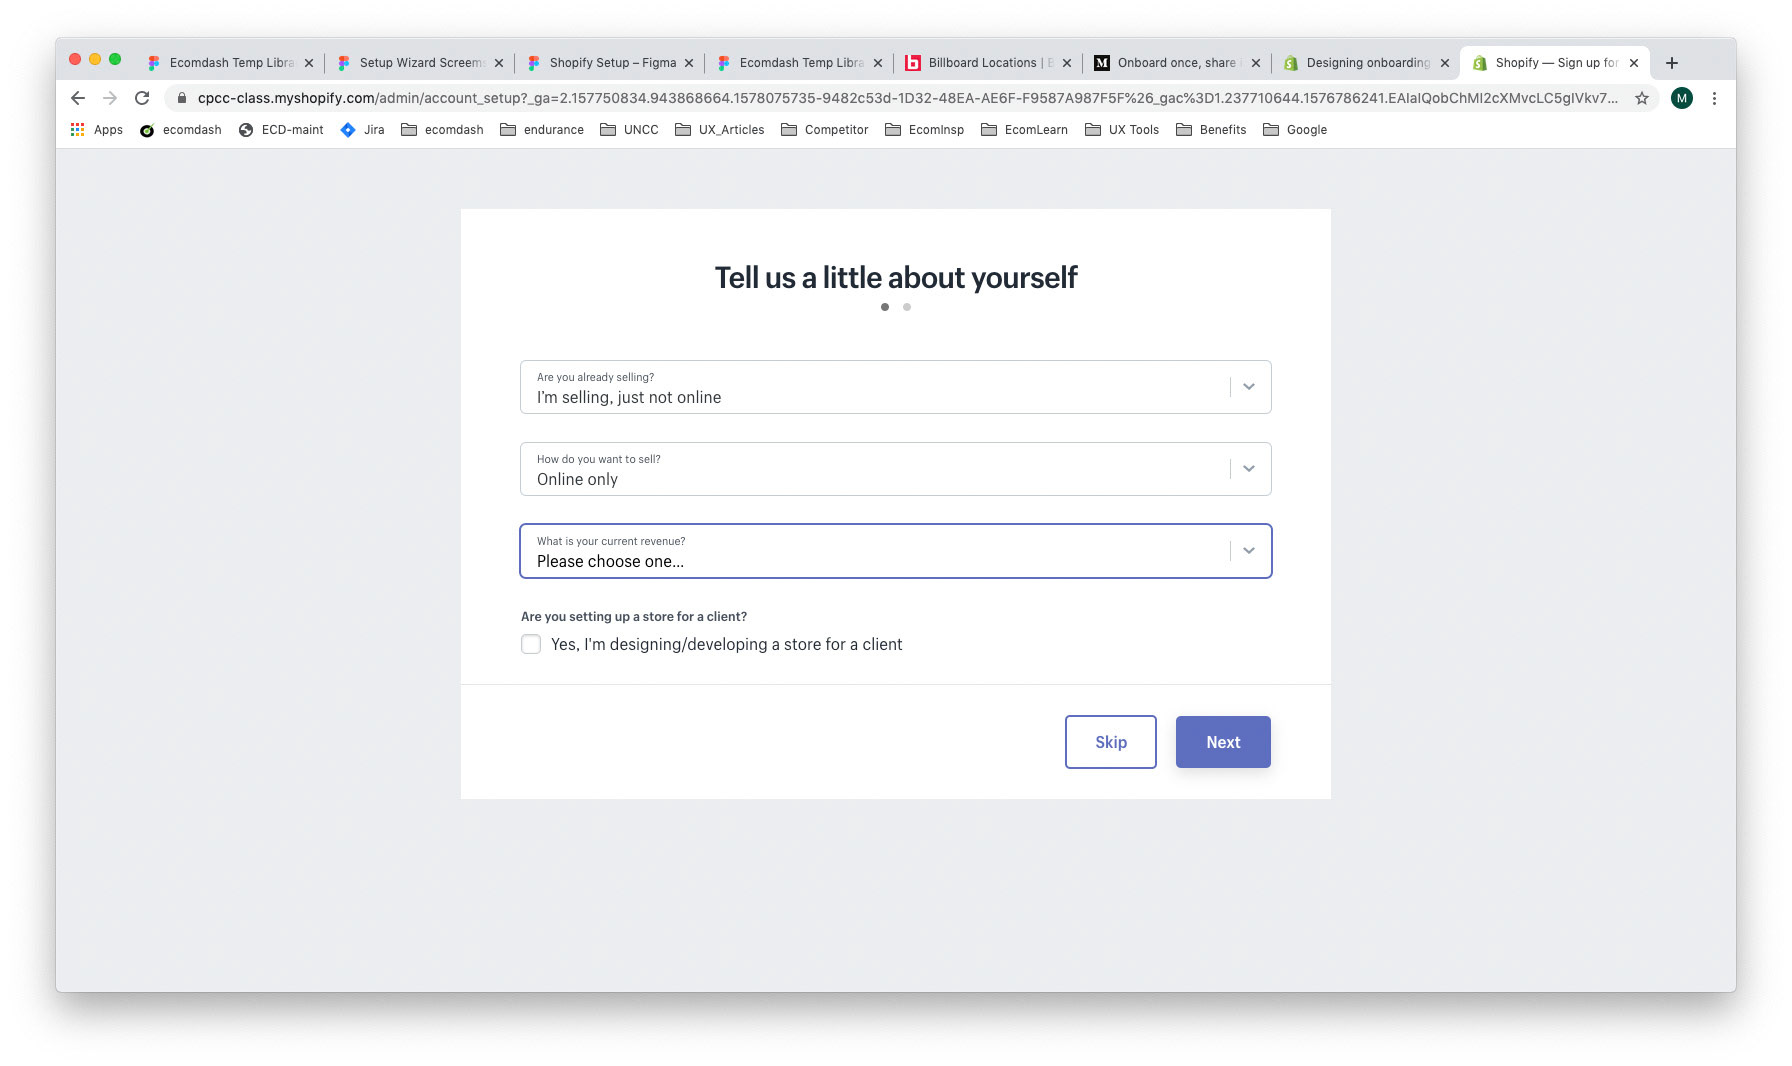Close the Onboard once, share tab
Viewport: 1792px width, 1066px height.
click(x=1256, y=63)
